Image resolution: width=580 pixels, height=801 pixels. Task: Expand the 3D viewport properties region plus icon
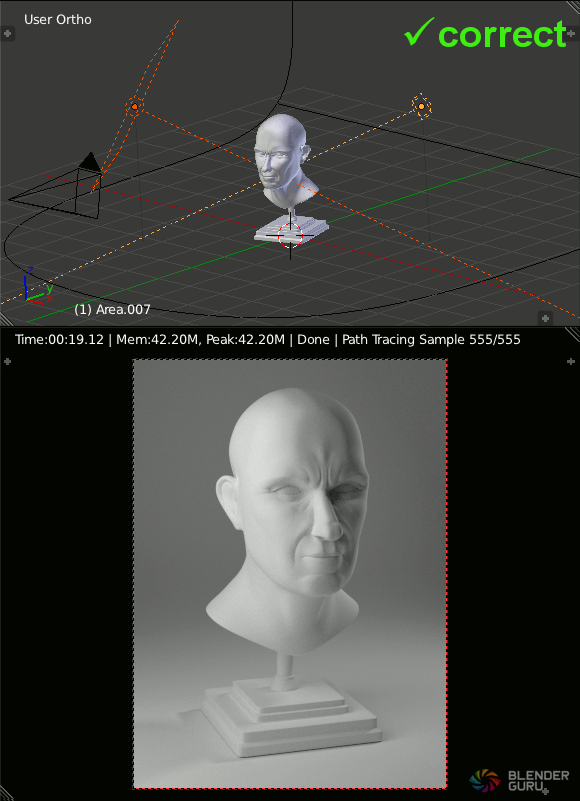571,34
